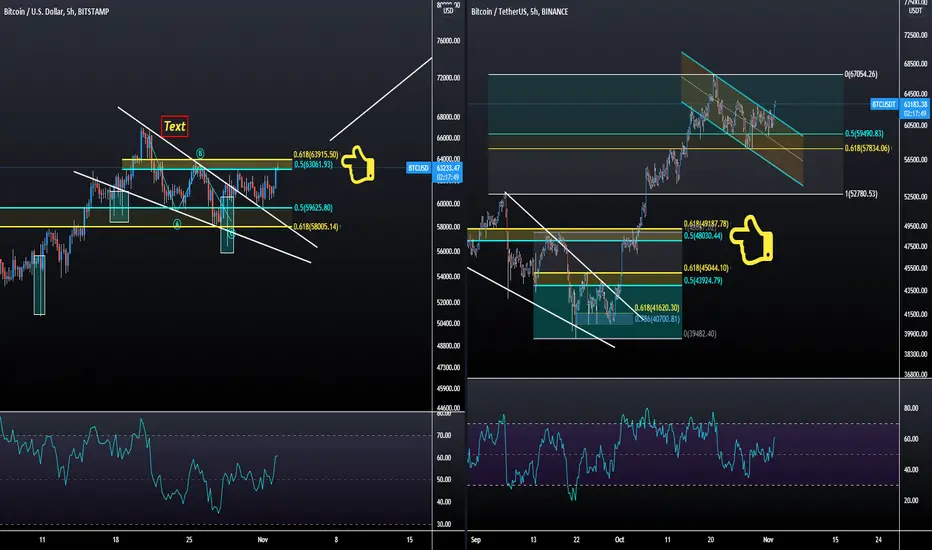Click date 24 on BINANCE time axis
Image resolution: width=932 pixels, height=550 pixels.
tap(879, 540)
